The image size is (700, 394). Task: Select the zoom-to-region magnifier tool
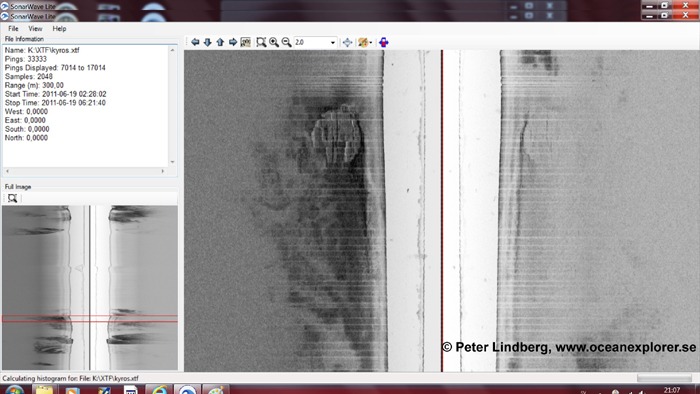[x=261, y=42]
